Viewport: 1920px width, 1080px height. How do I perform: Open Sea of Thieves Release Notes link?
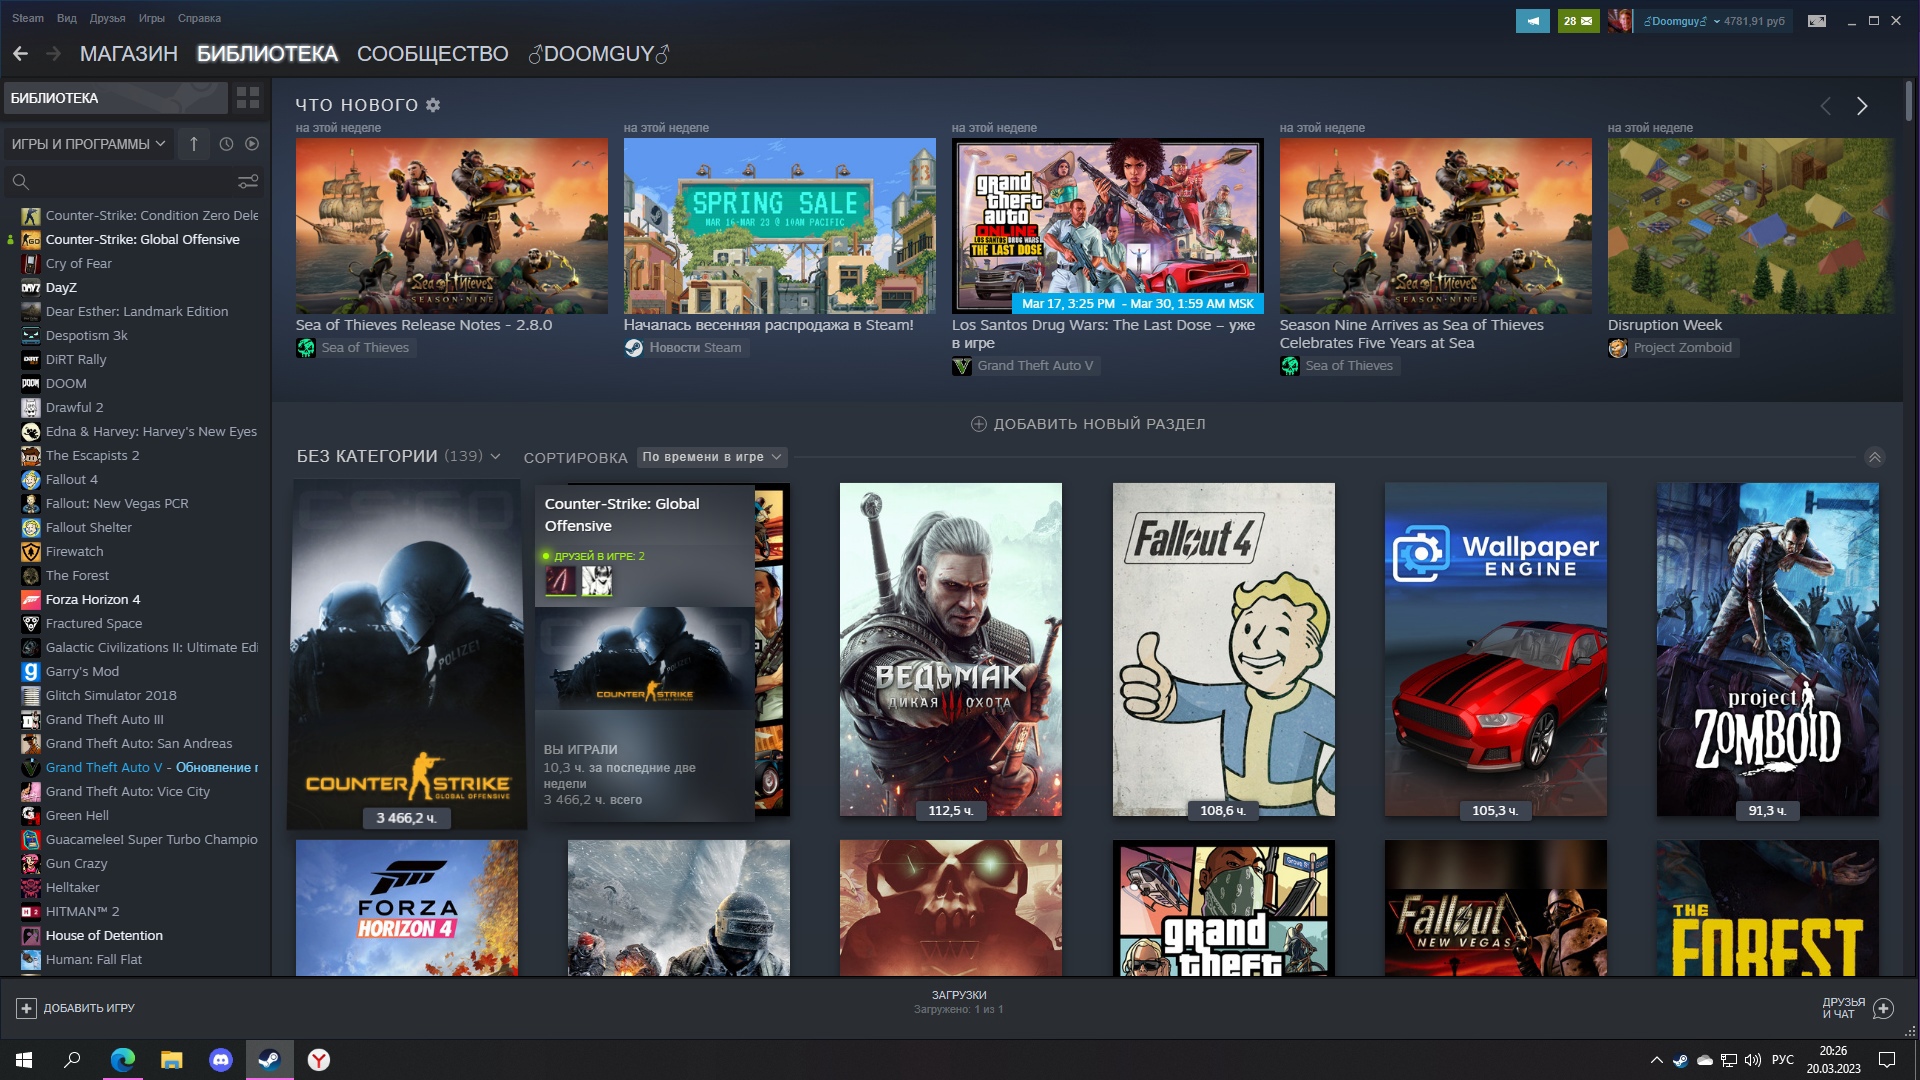[x=423, y=325]
